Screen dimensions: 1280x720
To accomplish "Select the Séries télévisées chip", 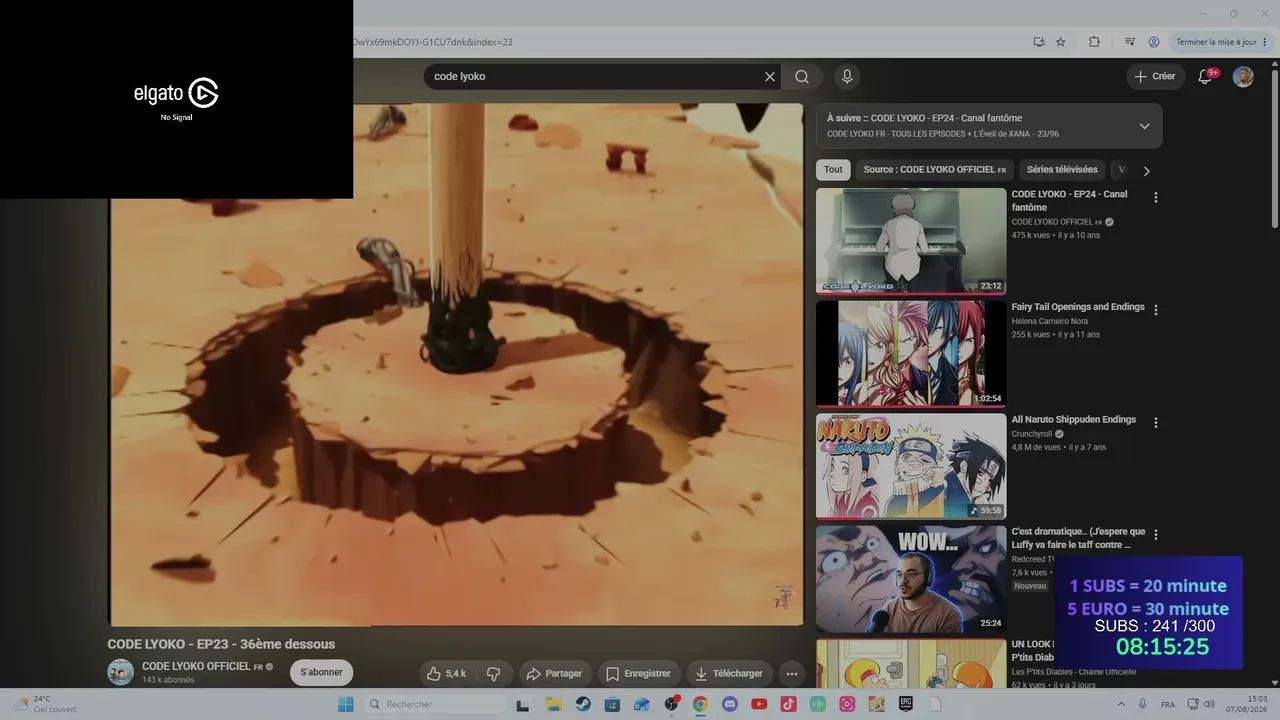I will (x=1062, y=170).
